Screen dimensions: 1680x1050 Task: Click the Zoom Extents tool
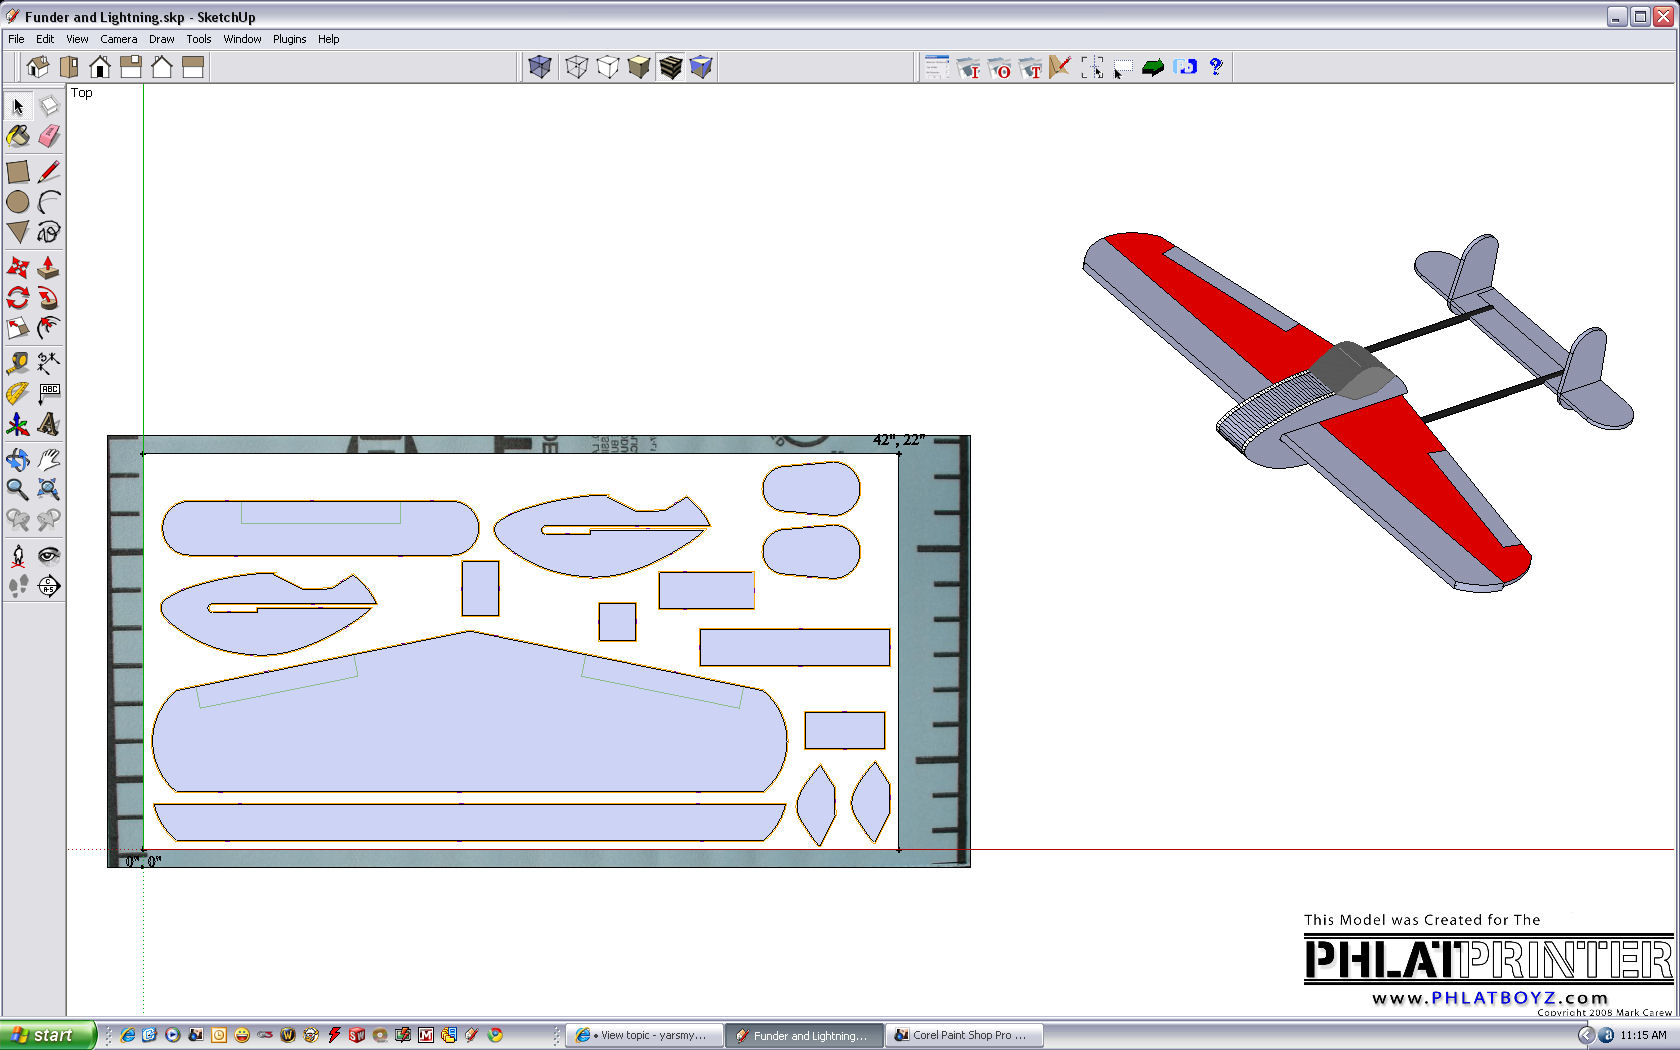point(48,489)
